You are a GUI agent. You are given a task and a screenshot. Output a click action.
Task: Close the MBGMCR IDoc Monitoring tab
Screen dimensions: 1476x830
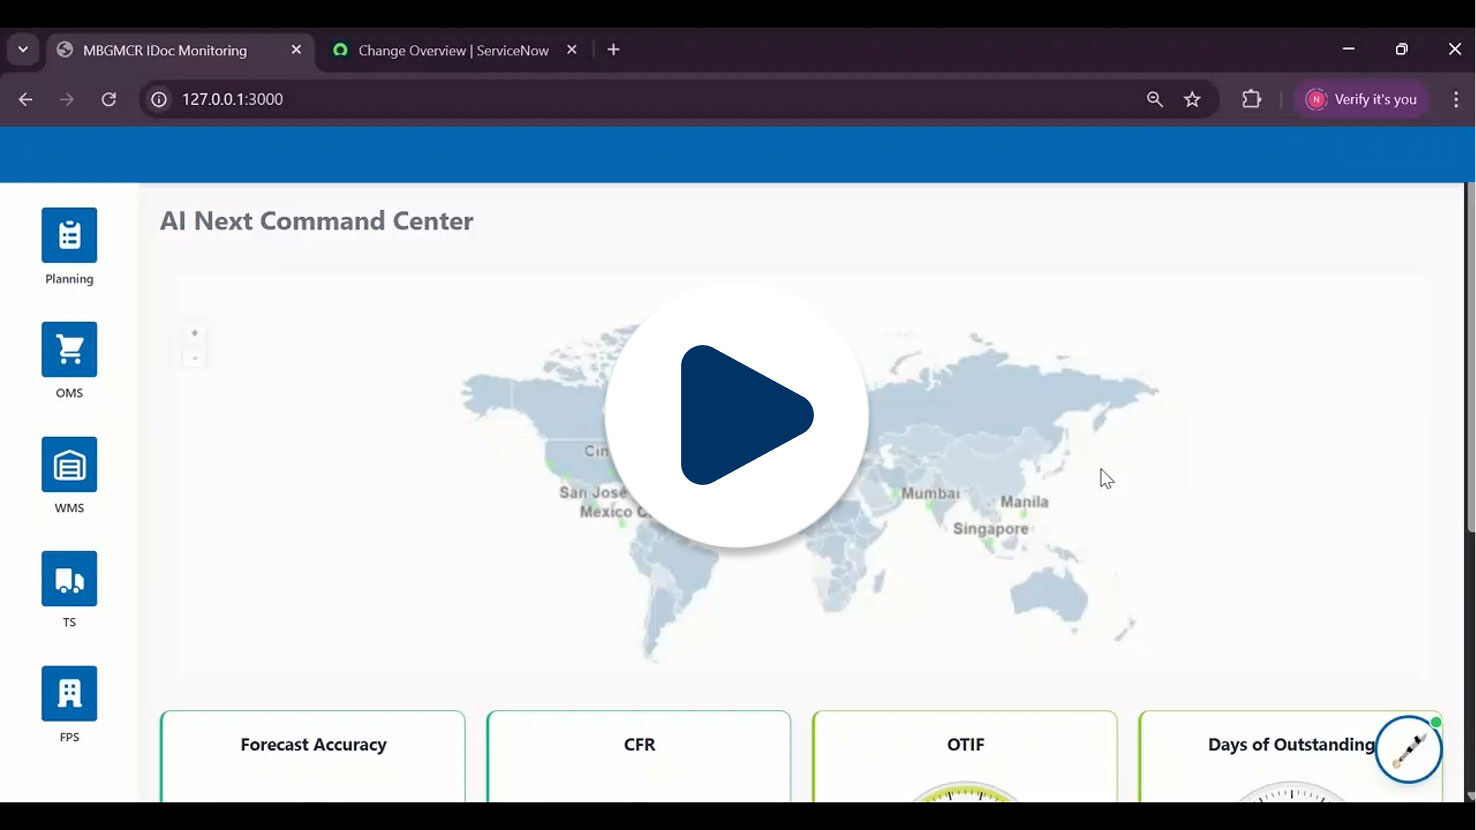coord(296,49)
